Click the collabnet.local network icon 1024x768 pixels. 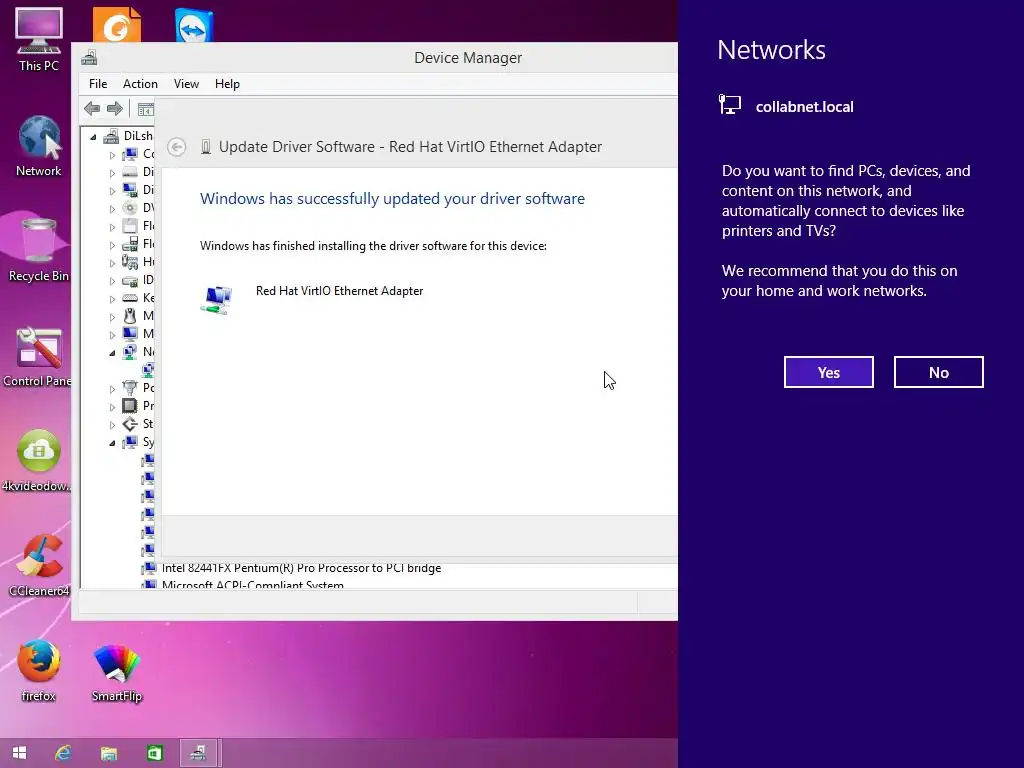pyautogui.click(x=729, y=105)
